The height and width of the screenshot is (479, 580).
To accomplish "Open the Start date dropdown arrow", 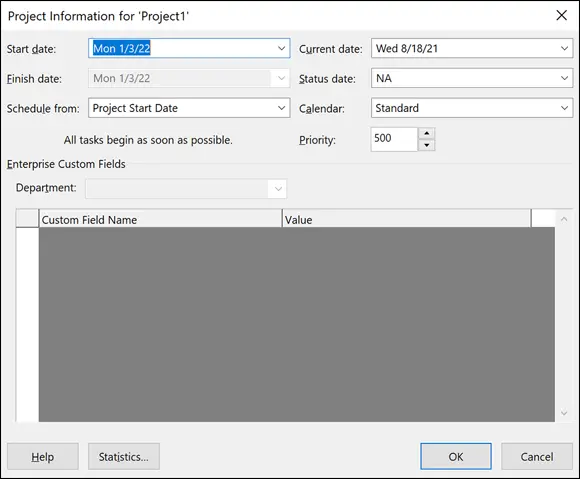I will 281,48.
